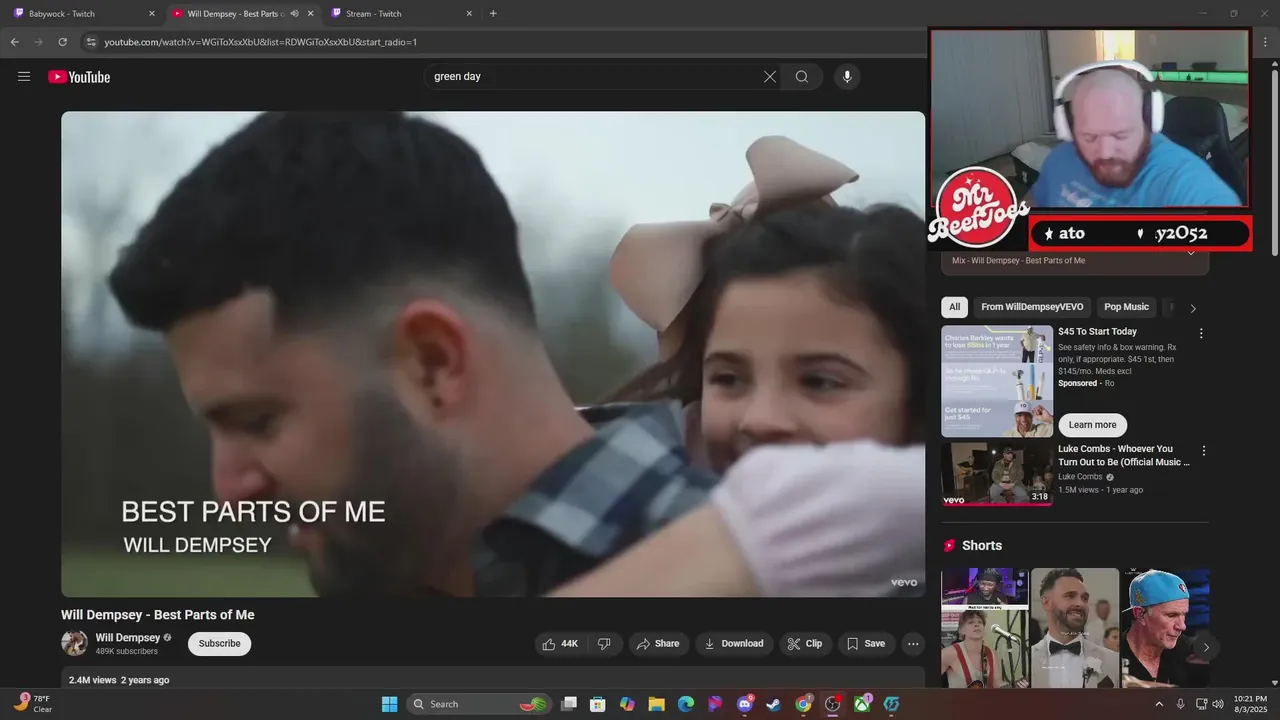Click the main video player
1280x720 pixels.
[493, 354]
